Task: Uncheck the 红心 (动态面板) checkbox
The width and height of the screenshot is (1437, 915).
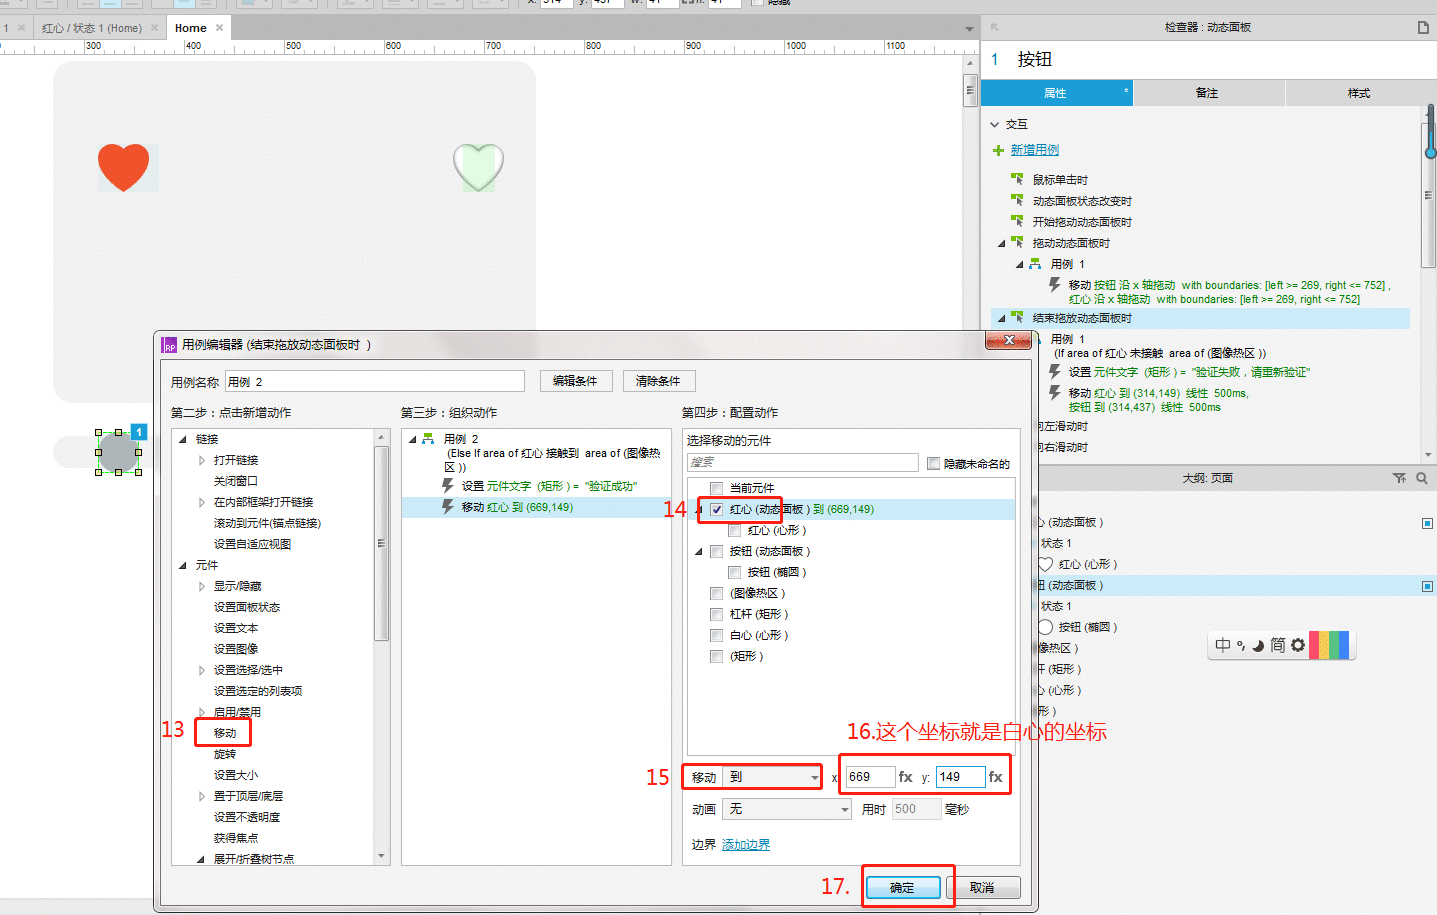Action: coord(716,509)
